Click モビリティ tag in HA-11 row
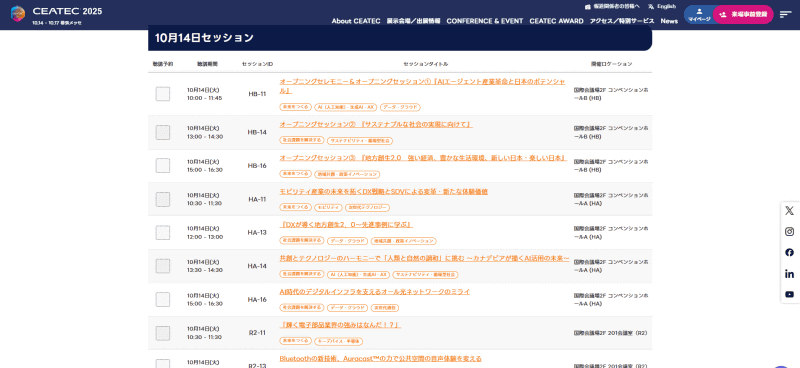Screen dimensions: 800x368 [328, 207]
